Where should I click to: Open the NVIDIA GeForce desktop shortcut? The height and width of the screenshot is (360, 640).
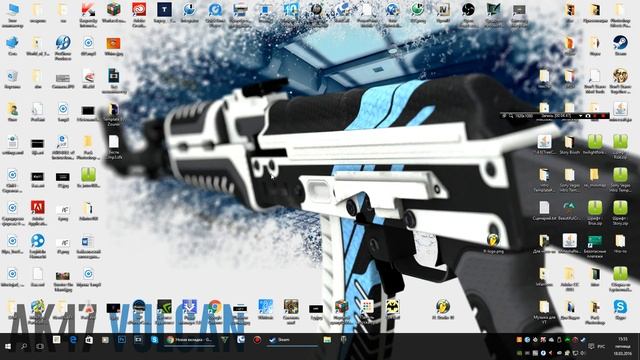(164, 307)
